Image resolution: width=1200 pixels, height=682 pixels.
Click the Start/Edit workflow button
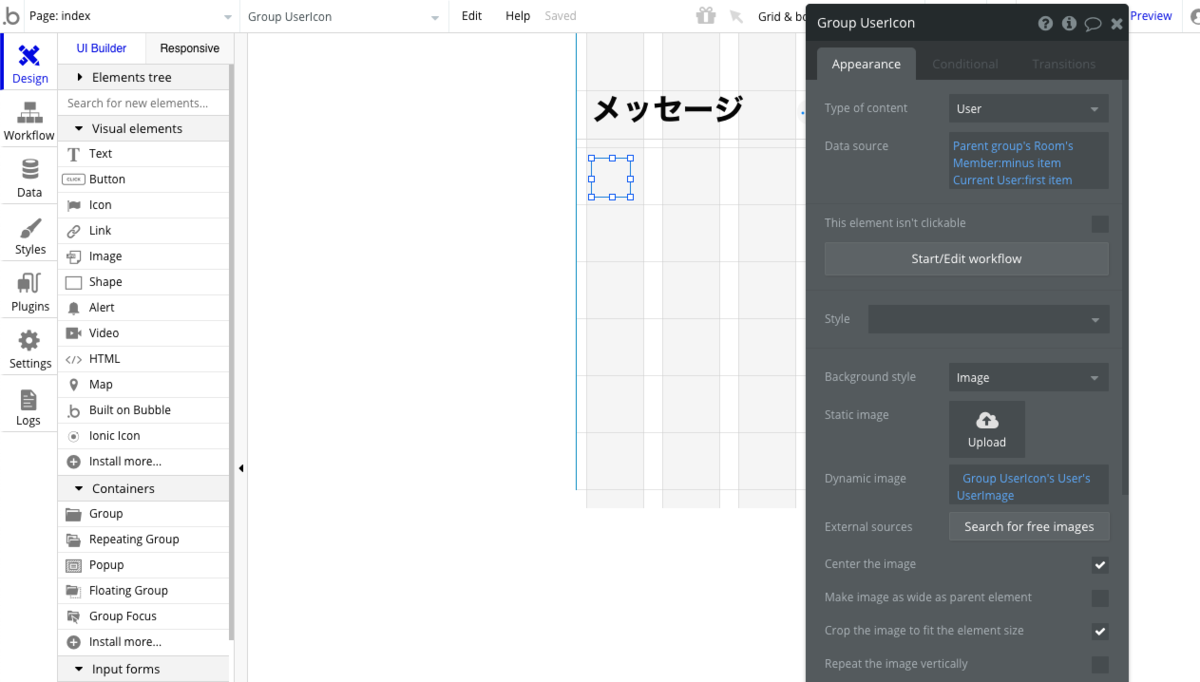pos(966,259)
